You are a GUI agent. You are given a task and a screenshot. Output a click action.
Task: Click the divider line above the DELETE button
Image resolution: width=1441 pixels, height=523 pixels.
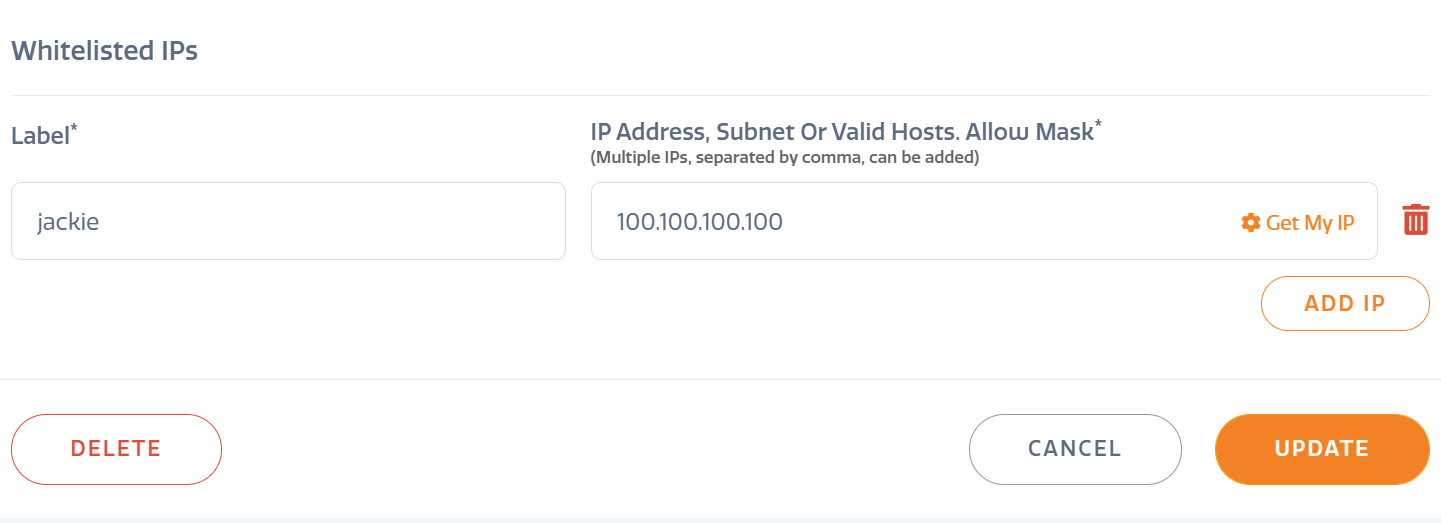(720, 379)
